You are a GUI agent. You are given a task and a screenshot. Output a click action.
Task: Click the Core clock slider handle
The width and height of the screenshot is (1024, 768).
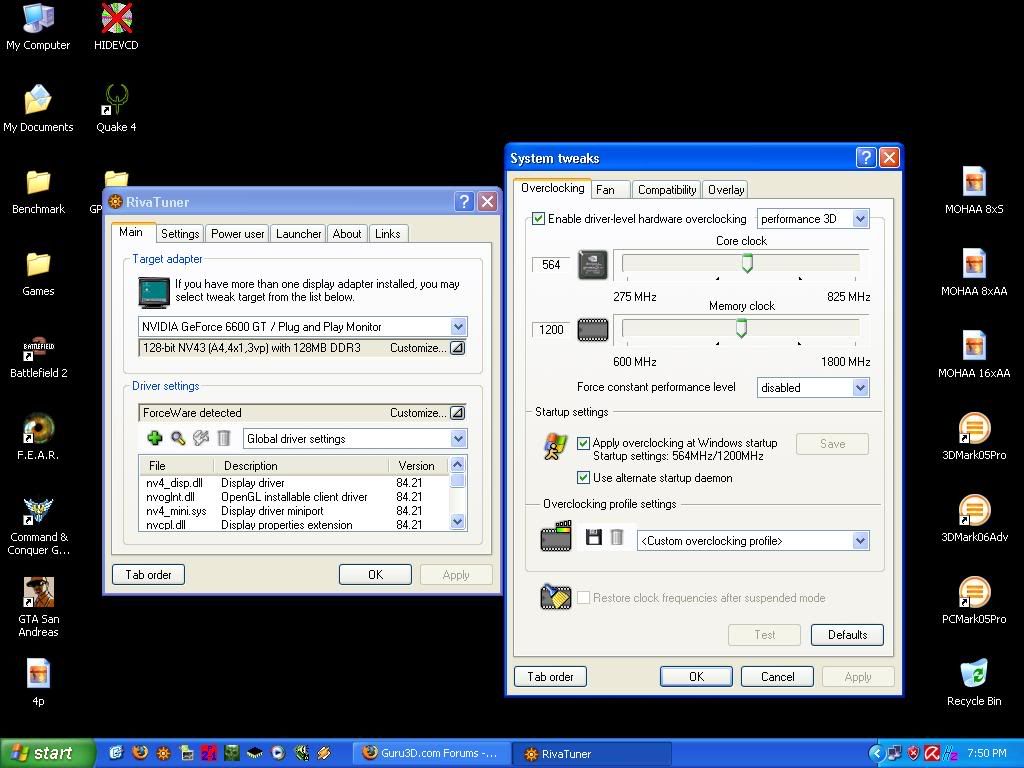[x=747, y=263]
